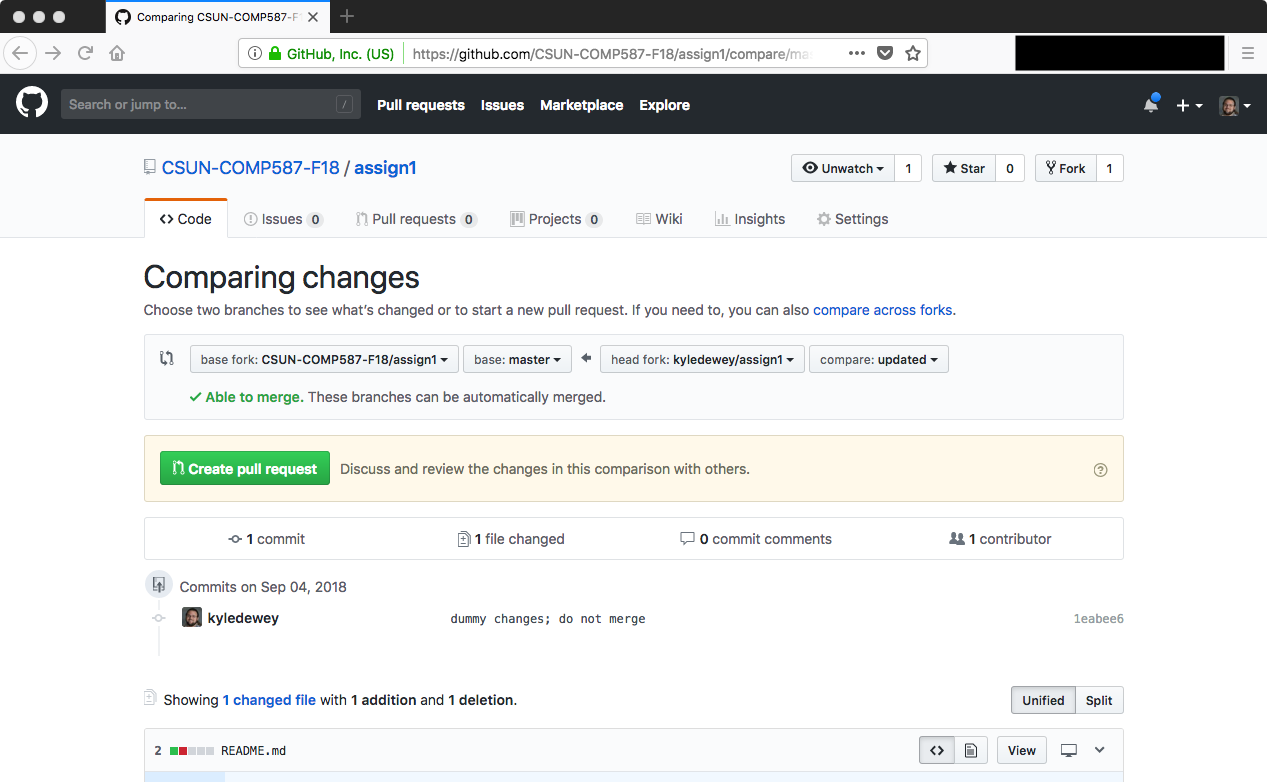Open the Issues repository tab
1267x782 pixels.
[x=283, y=219]
